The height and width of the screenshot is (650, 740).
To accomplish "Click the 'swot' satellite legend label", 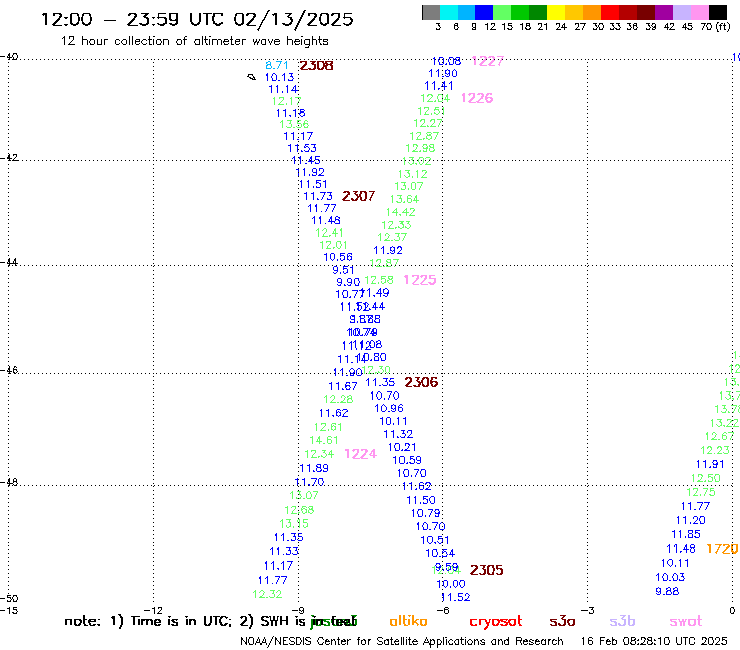I will (686, 622).
